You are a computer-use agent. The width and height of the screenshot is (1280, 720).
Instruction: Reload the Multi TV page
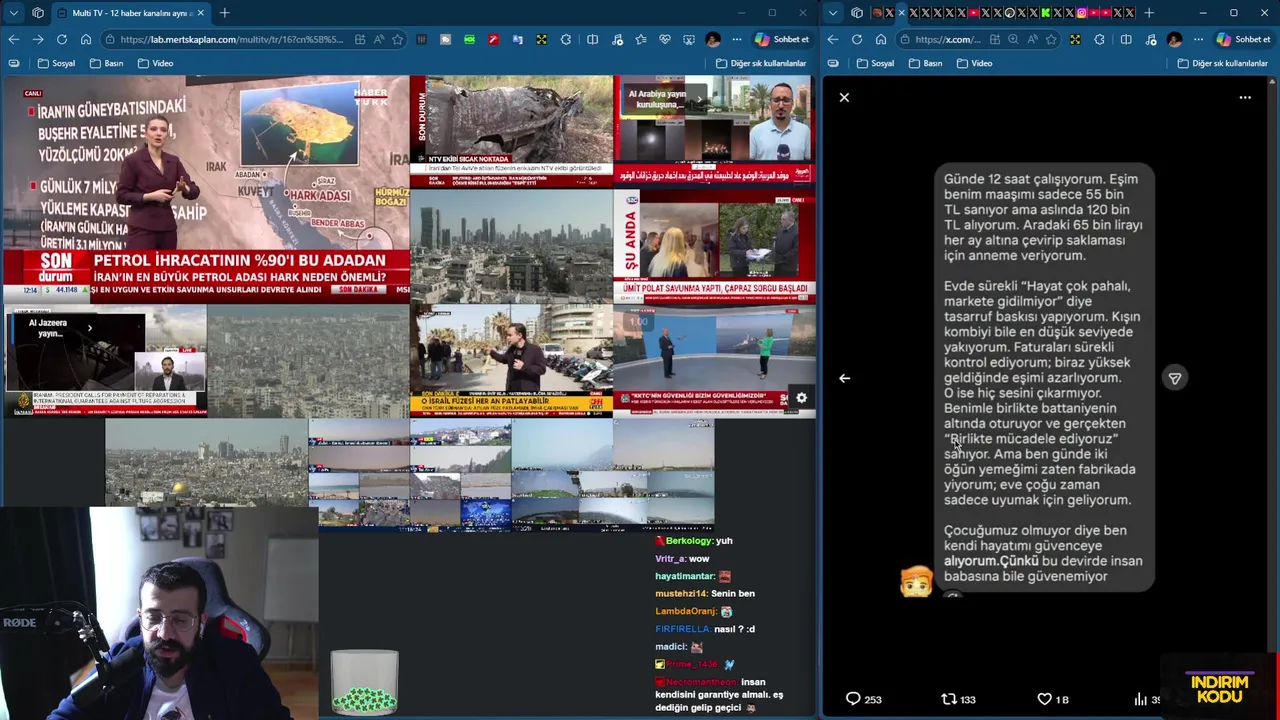pyautogui.click(x=62, y=39)
